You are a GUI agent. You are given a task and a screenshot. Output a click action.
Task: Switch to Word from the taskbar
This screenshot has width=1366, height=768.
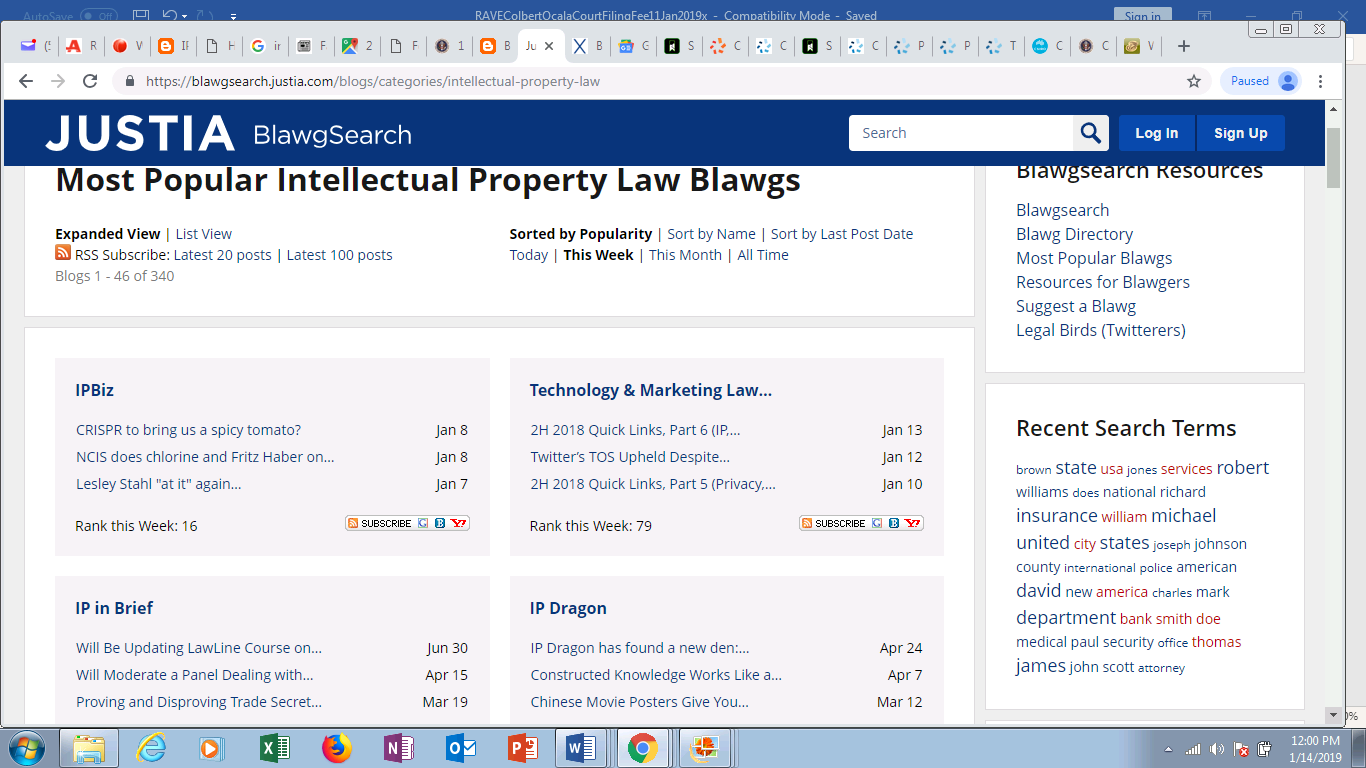coord(581,748)
